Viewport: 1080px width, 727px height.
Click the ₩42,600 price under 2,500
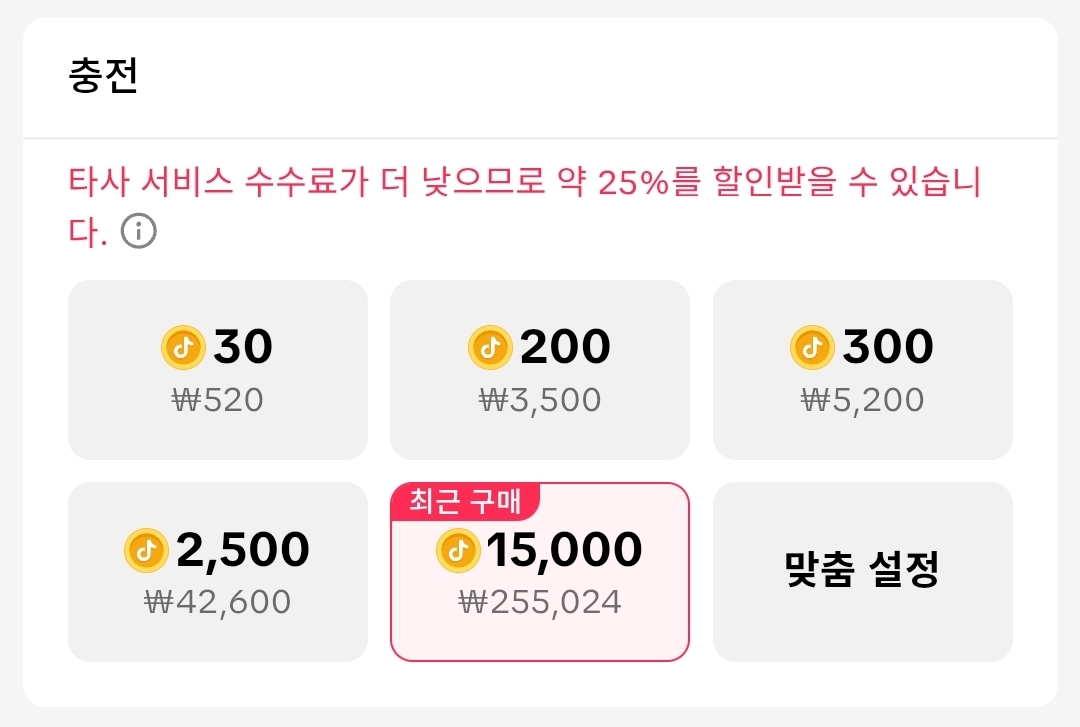click(218, 601)
